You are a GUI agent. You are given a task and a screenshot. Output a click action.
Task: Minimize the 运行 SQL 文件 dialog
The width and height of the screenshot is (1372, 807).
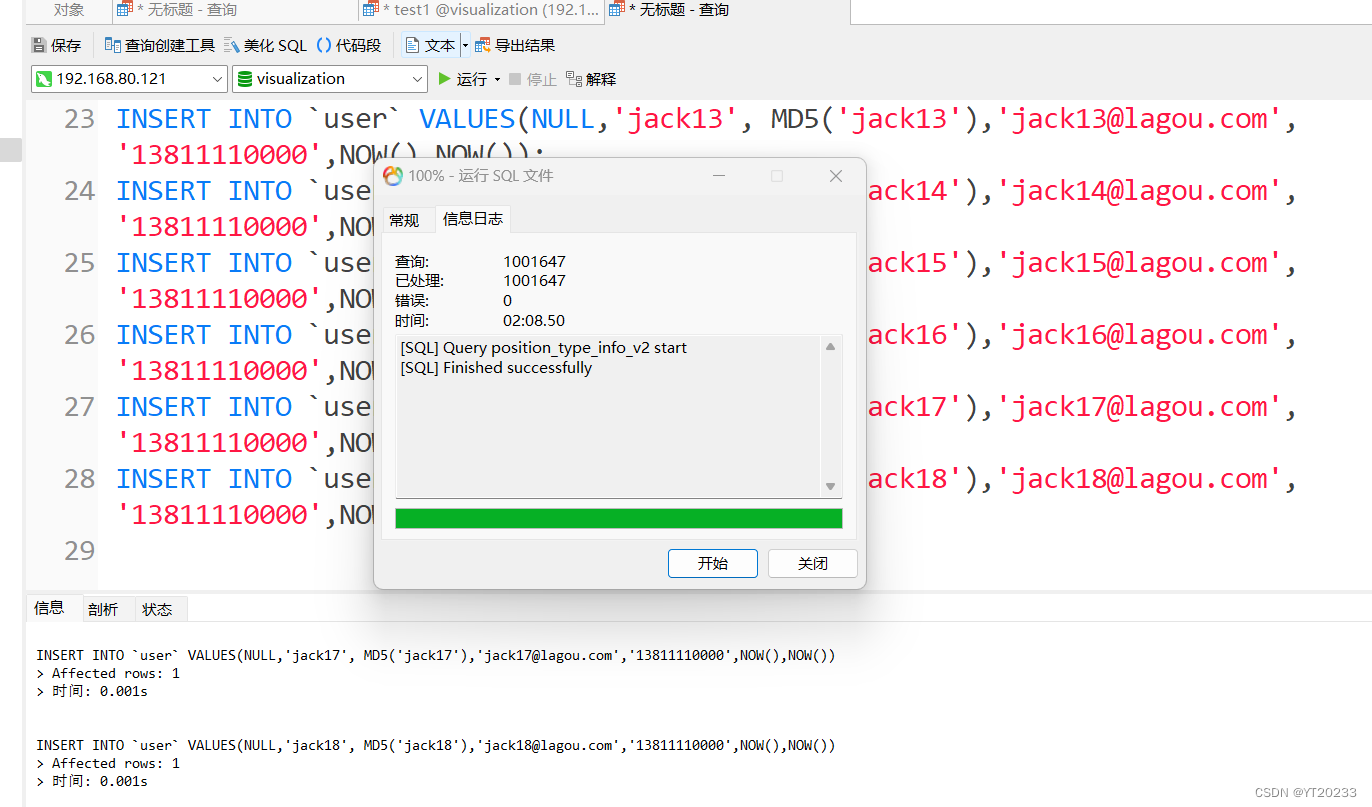(x=719, y=176)
